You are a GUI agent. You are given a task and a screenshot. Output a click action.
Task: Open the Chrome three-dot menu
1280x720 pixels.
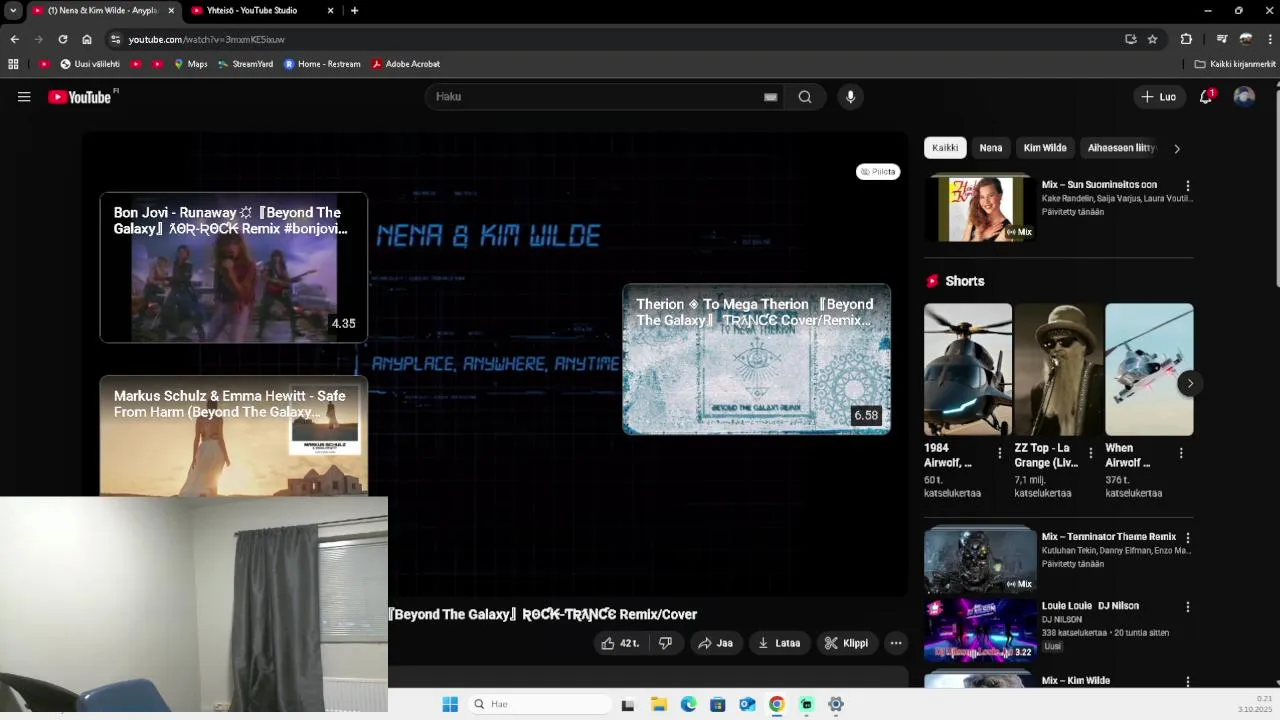pyautogui.click(x=1270, y=39)
